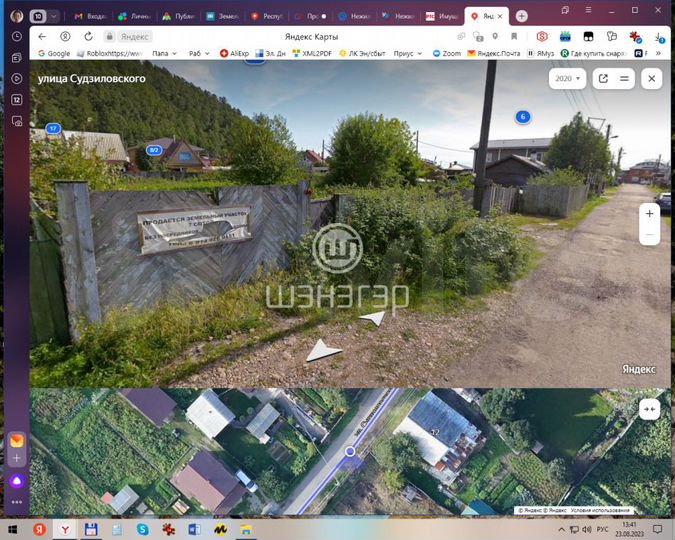Open the Windows notification center icon
The width and height of the screenshot is (675, 540).
pos(657,529)
